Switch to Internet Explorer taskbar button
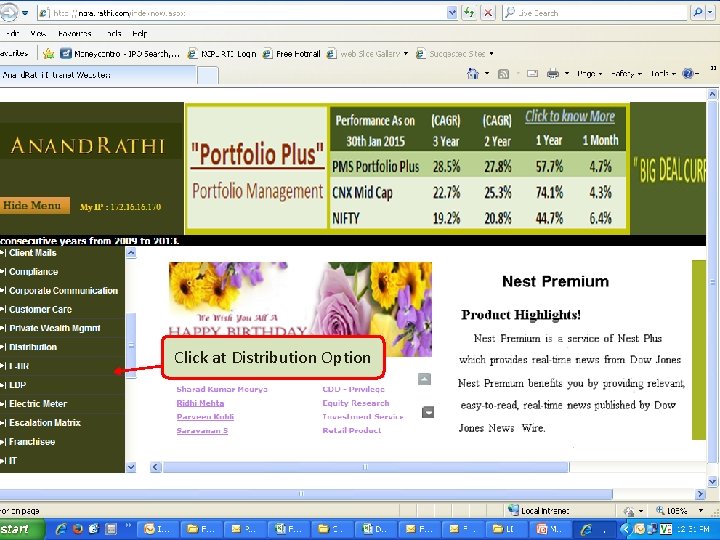 tap(595, 529)
